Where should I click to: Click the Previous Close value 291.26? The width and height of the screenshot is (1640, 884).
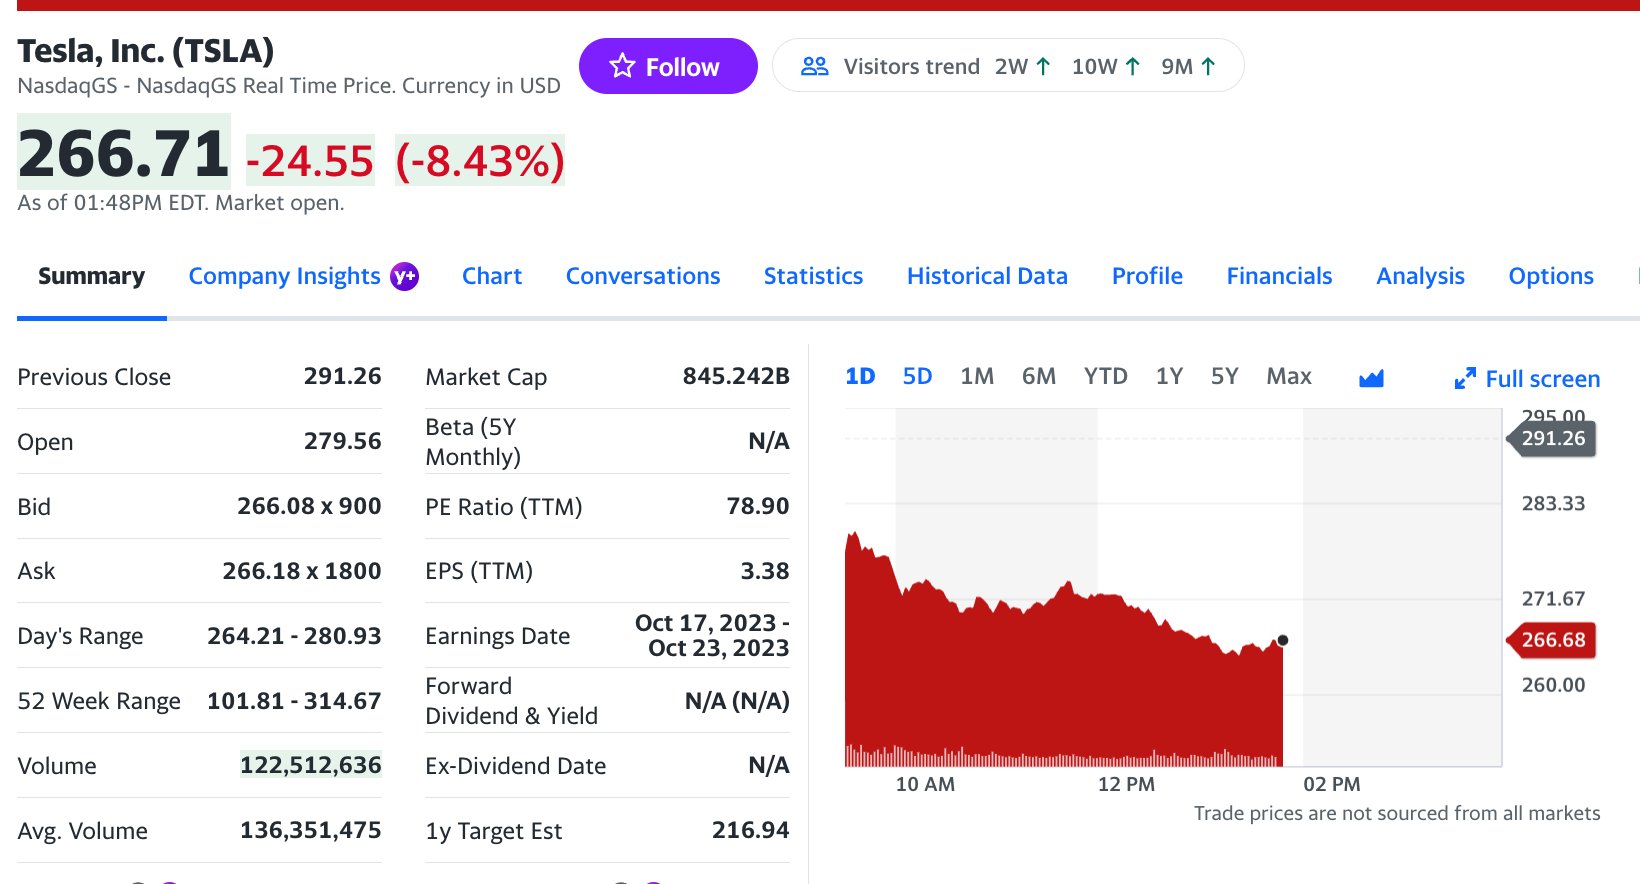(x=342, y=376)
